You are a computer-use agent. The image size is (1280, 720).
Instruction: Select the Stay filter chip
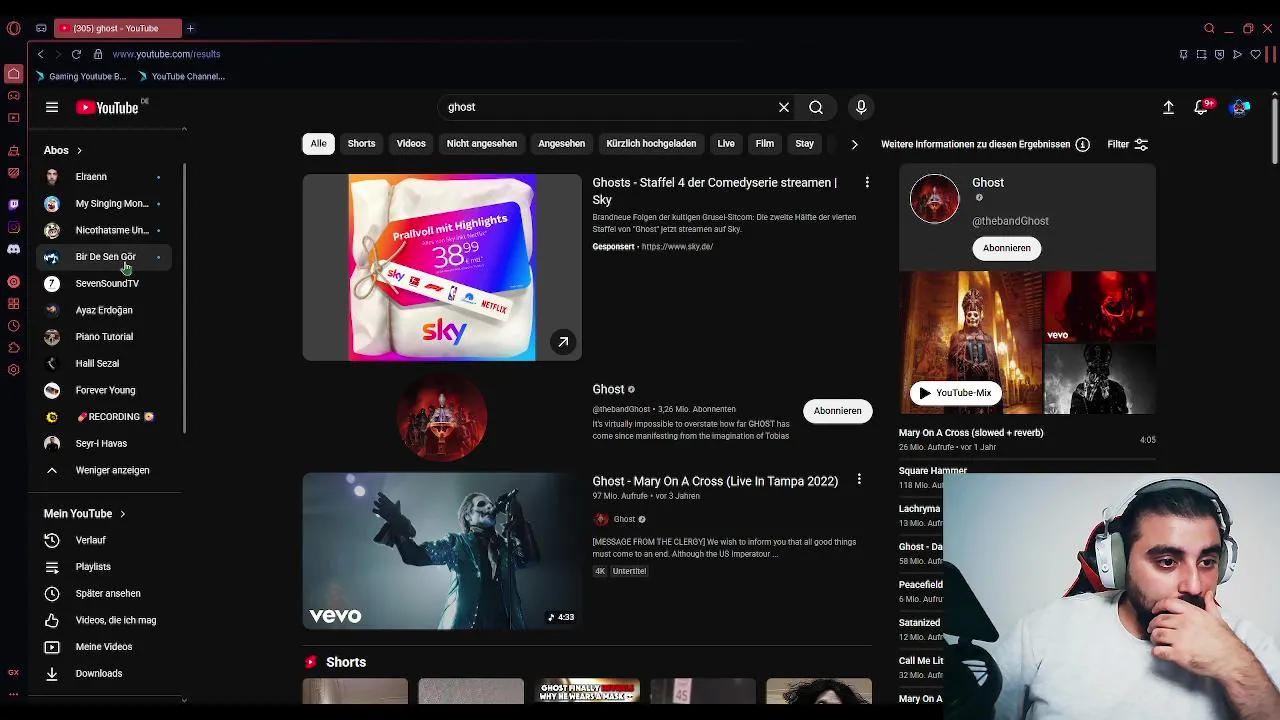click(804, 144)
